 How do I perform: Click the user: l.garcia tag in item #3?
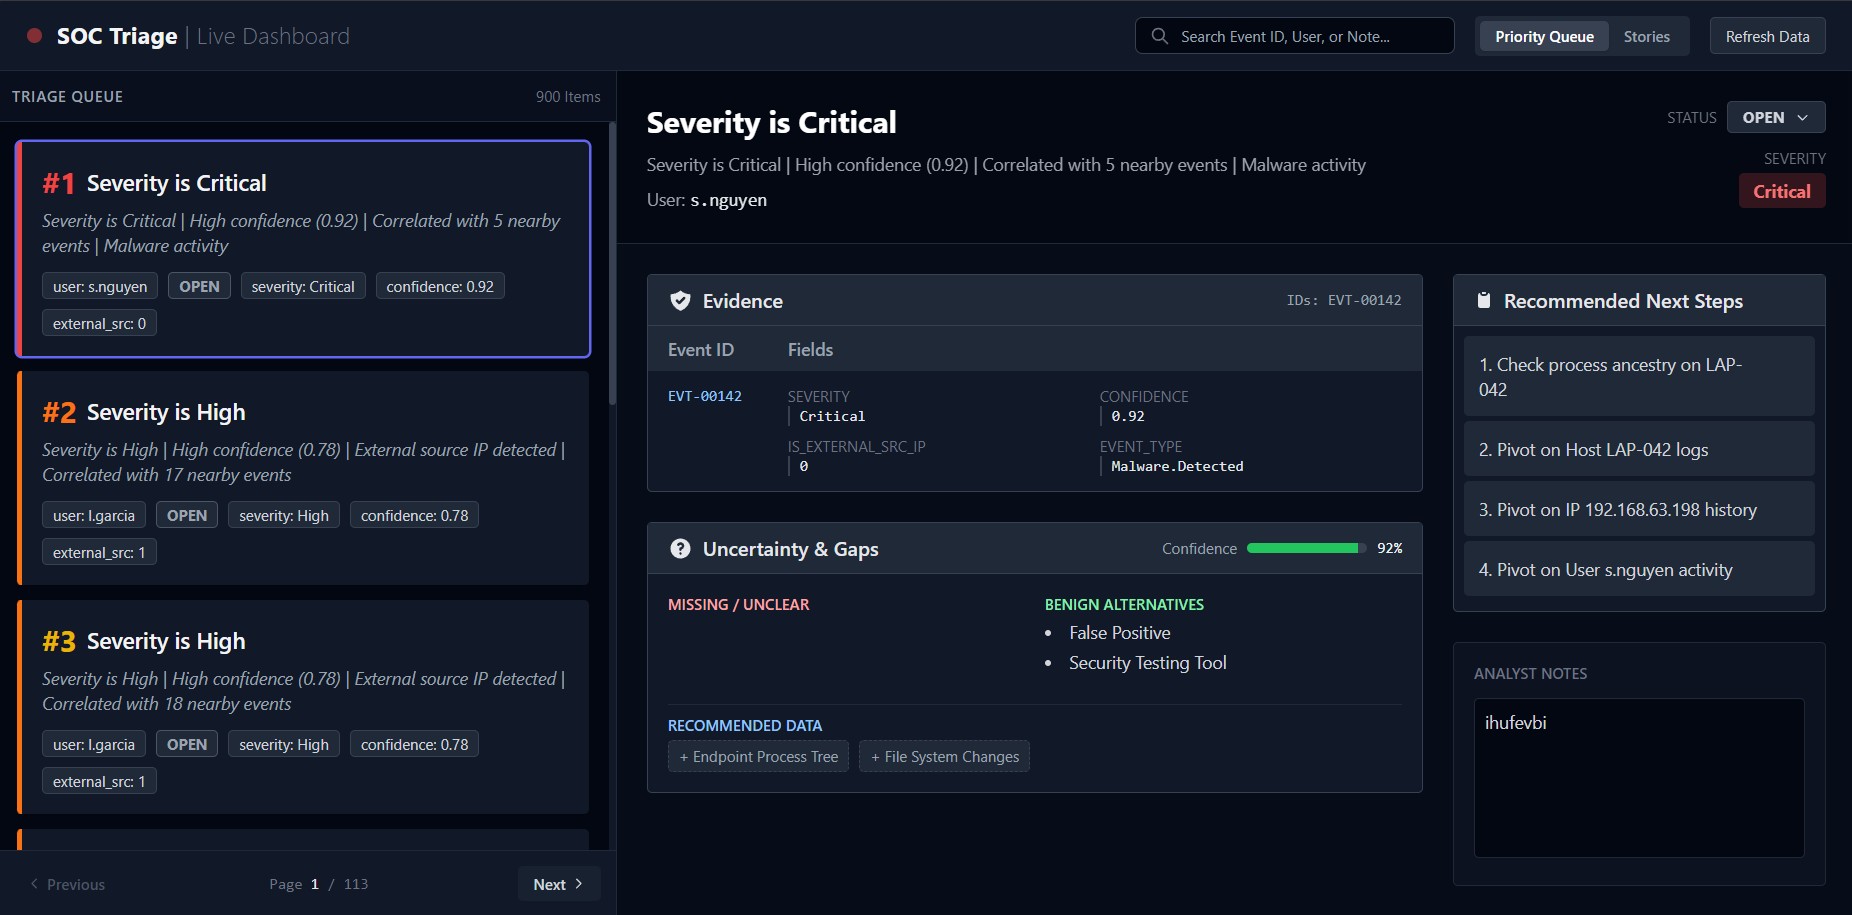tap(94, 744)
